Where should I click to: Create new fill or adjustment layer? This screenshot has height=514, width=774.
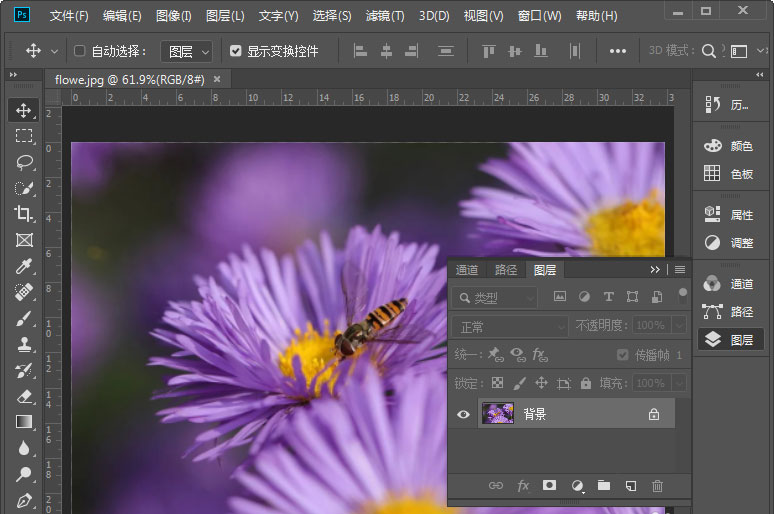pyautogui.click(x=577, y=486)
